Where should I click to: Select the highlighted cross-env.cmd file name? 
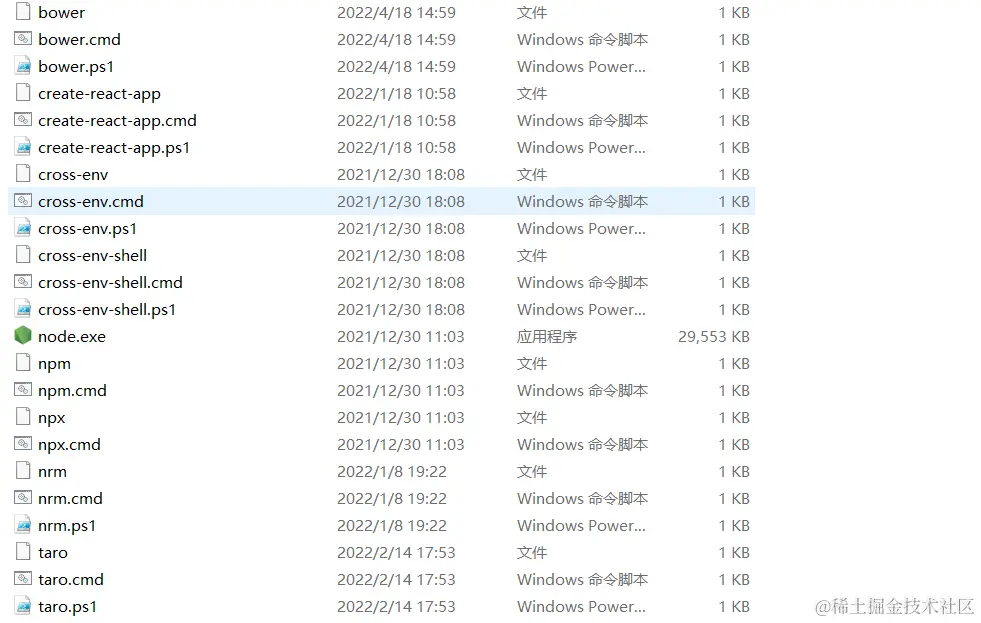[91, 201]
